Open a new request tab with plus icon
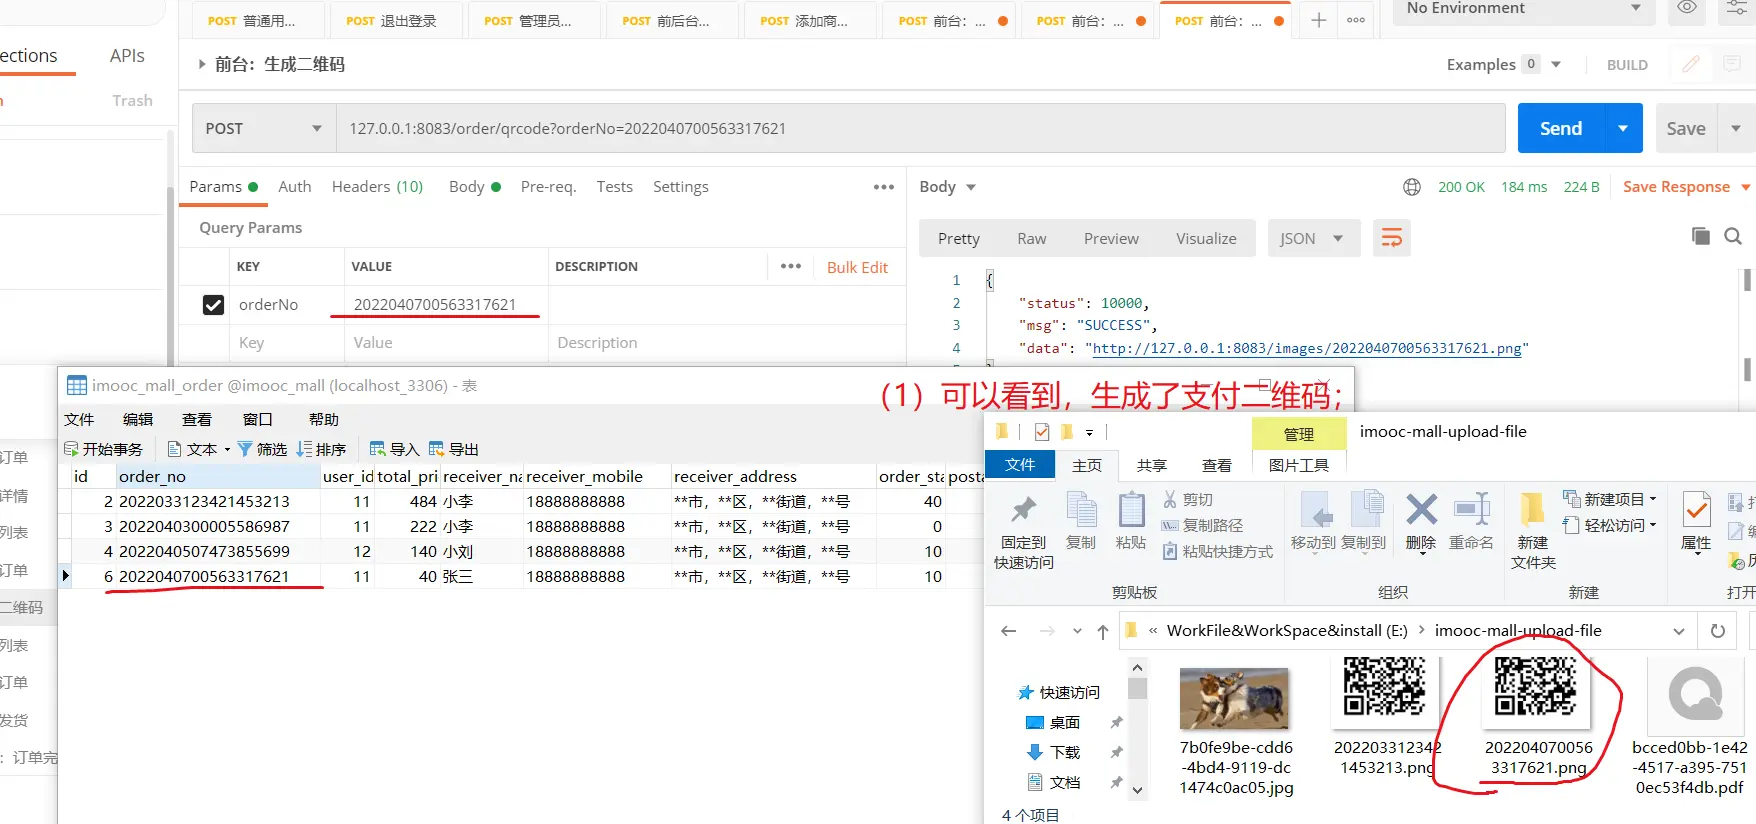The image size is (1756, 824). [x=1319, y=20]
